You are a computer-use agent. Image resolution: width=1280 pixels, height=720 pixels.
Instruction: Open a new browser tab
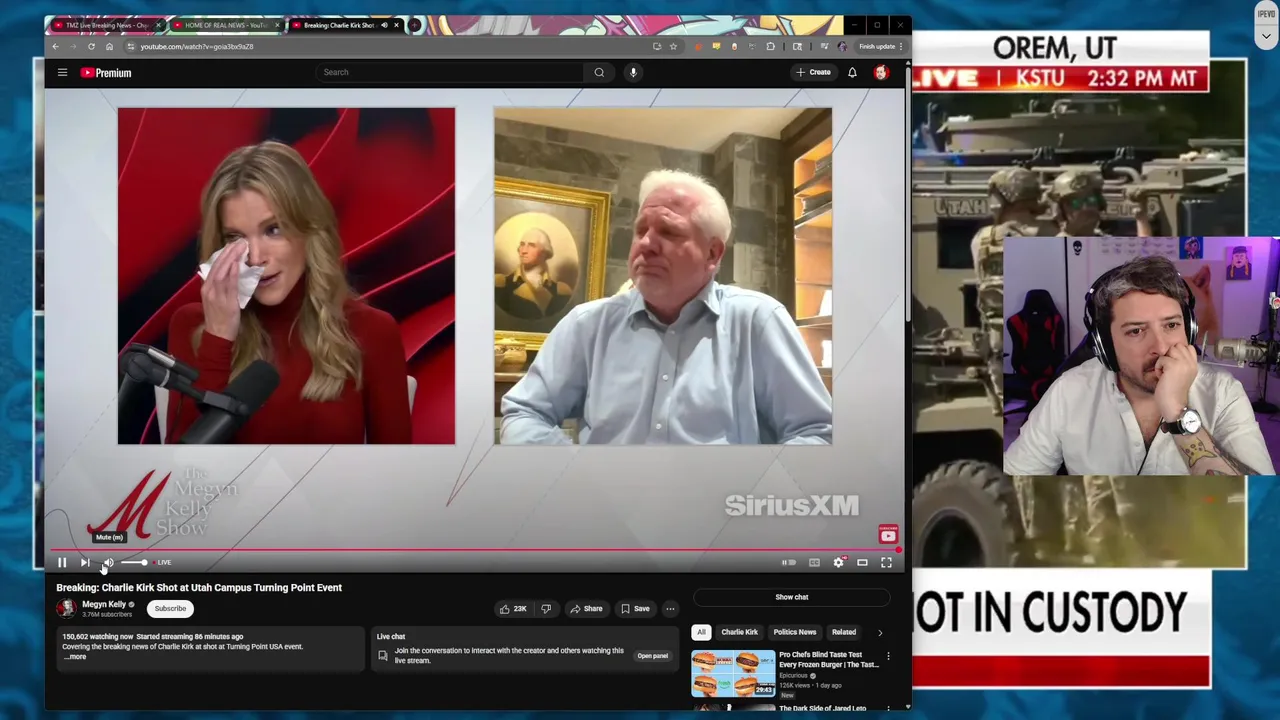[414, 25]
